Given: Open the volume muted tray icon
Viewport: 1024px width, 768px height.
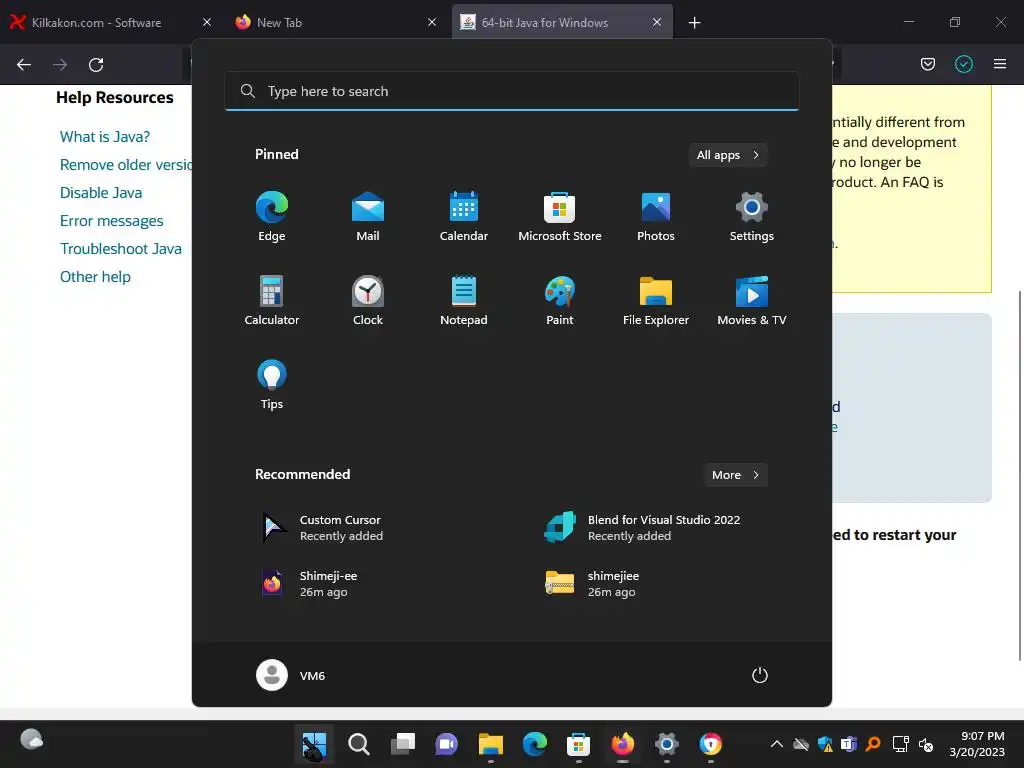Looking at the screenshot, I should pyautogui.click(x=926, y=744).
